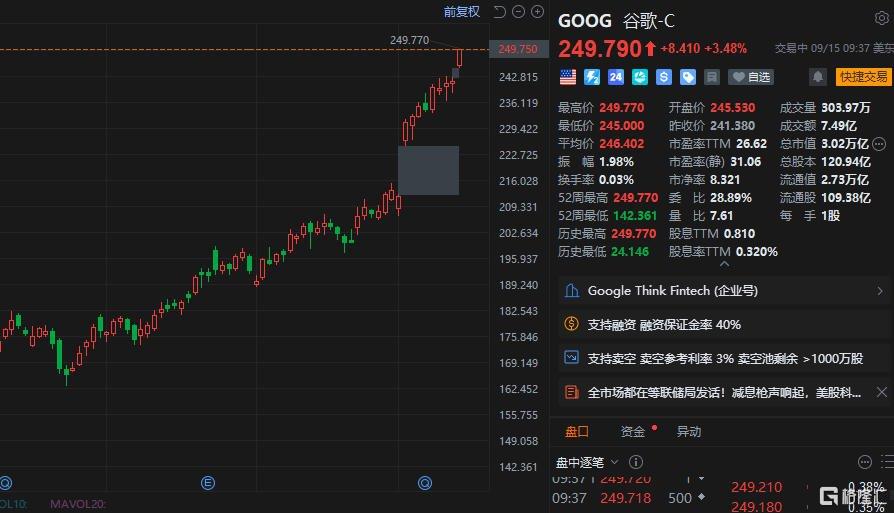The width and height of the screenshot is (894, 513).
Task: Switch to the 盘口 tab
Action: 576,431
